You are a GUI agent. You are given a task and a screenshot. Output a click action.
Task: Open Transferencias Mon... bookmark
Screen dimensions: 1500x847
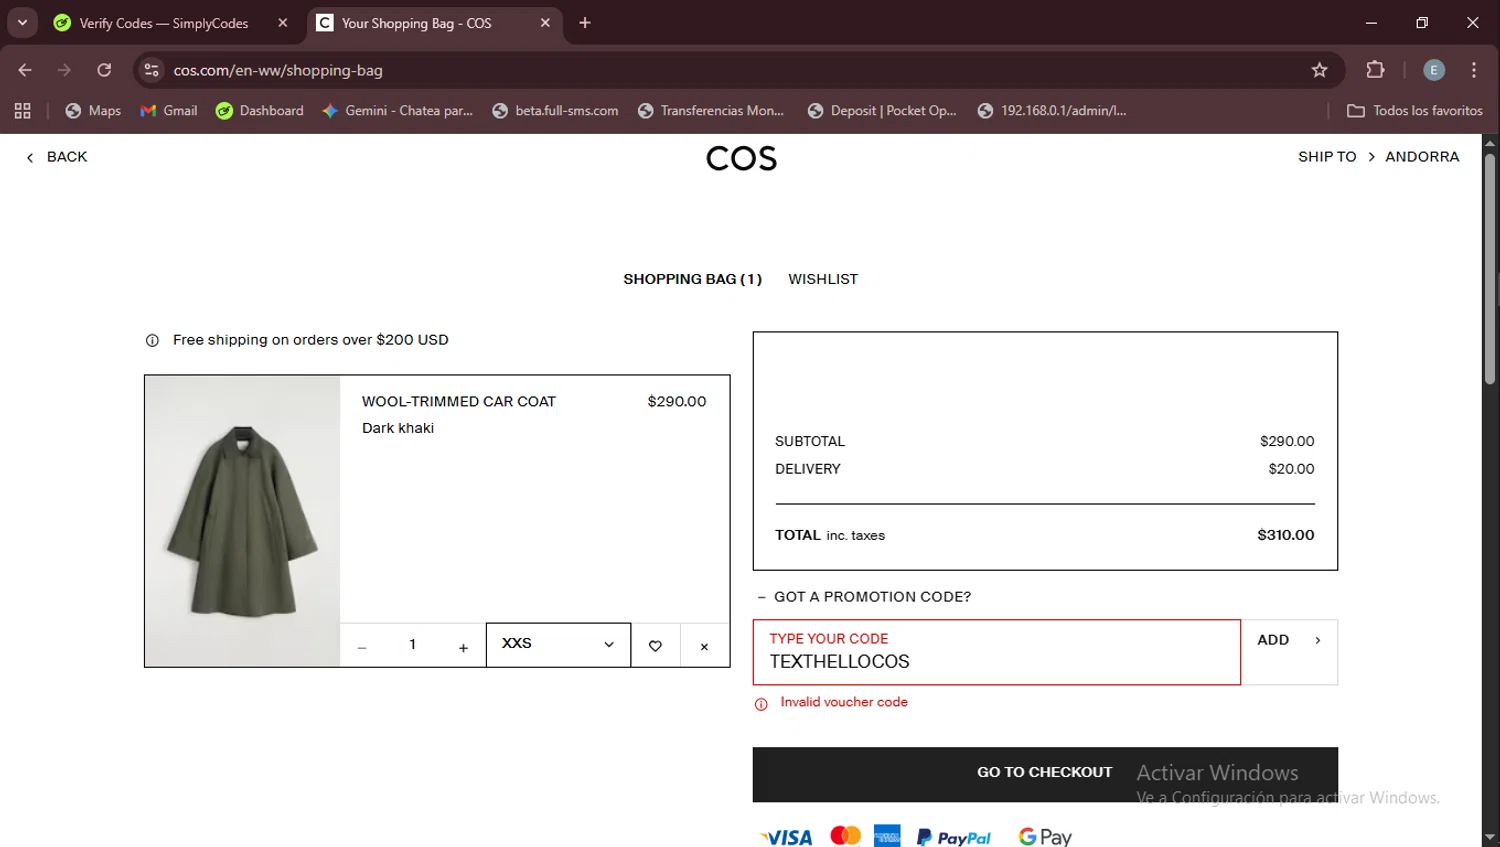pyautogui.click(x=710, y=111)
